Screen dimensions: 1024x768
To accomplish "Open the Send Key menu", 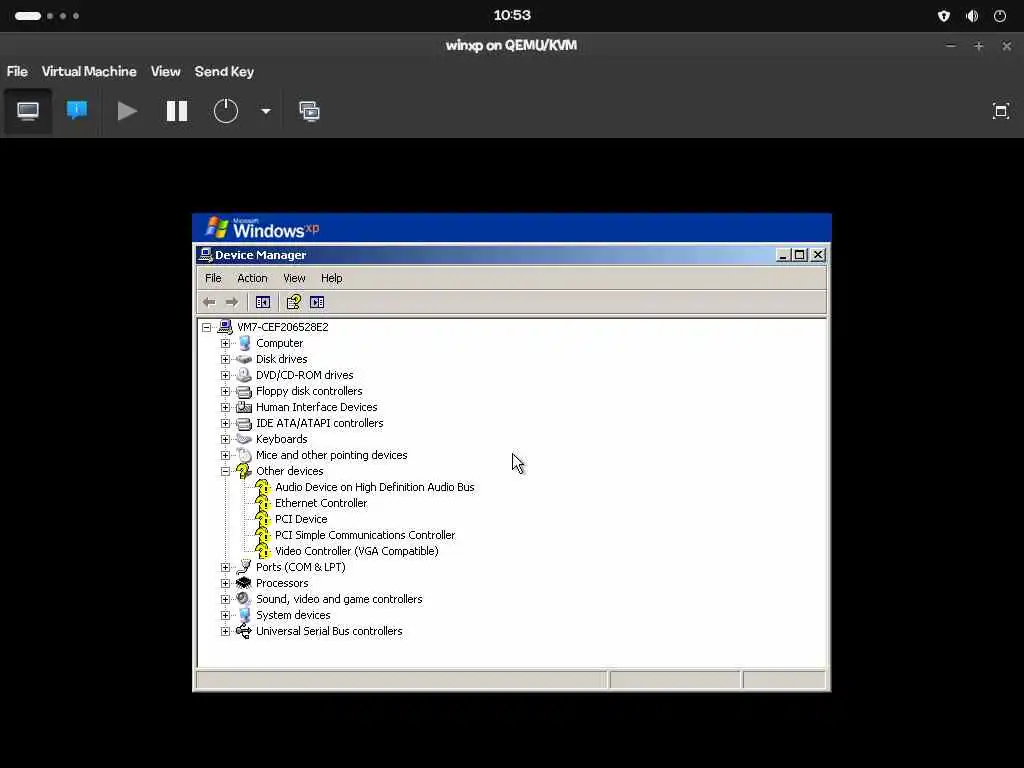I will point(224,71).
